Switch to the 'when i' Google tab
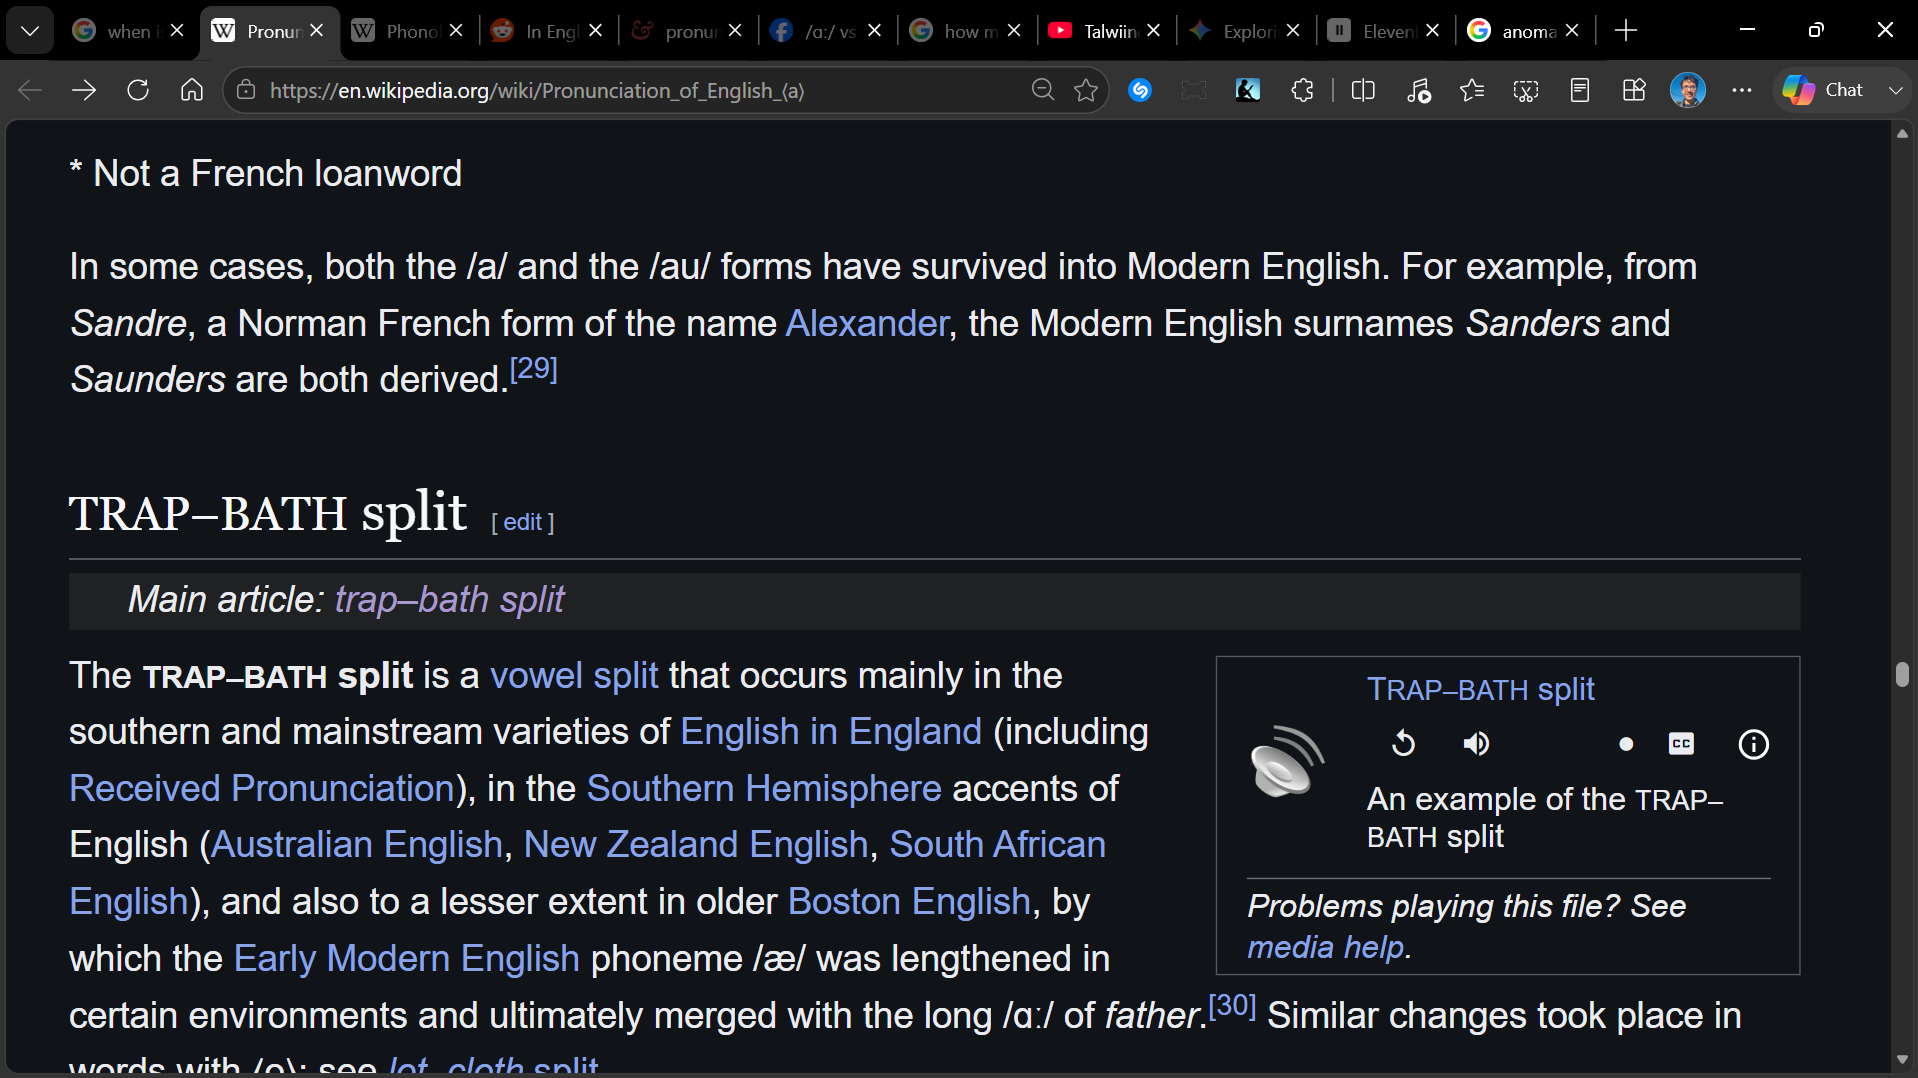The image size is (1918, 1078). coord(116,31)
